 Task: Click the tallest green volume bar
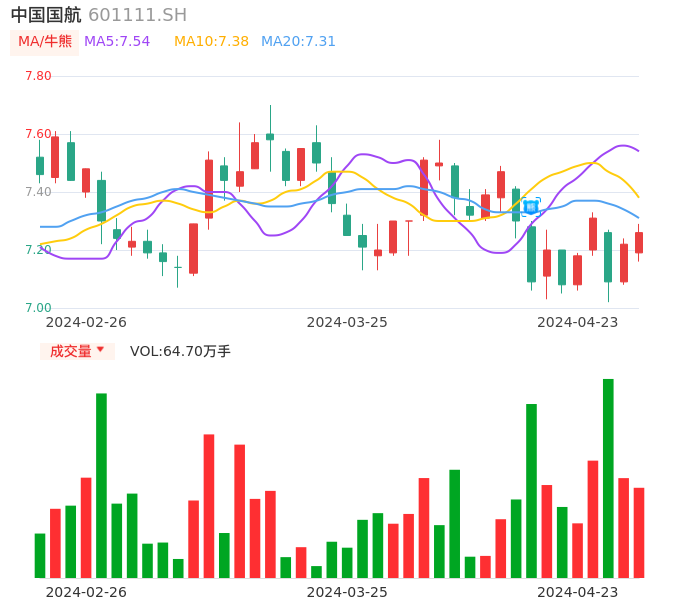[x=608, y=478]
